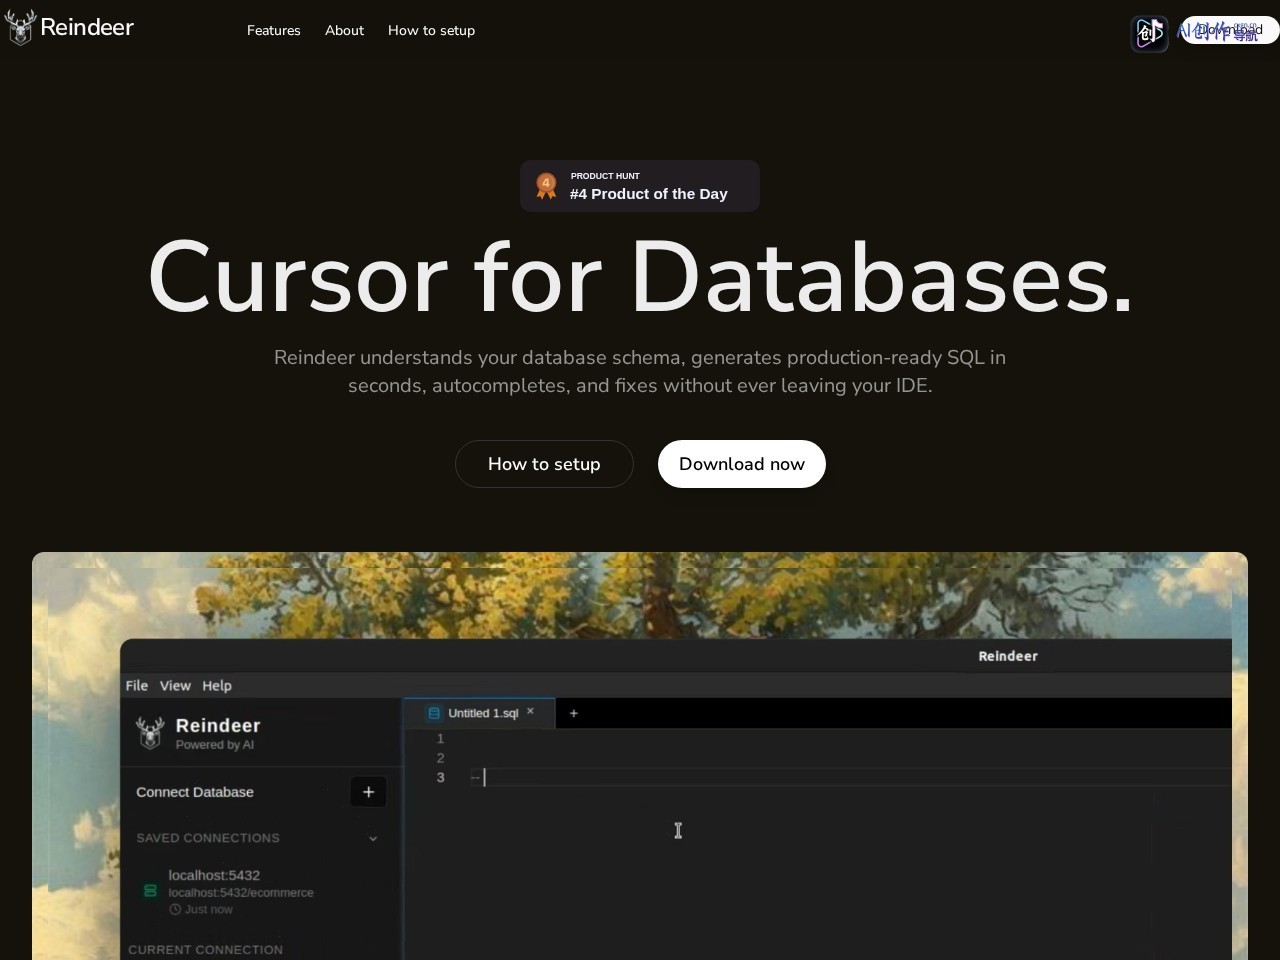Collapse the Saved Connections section chevron
The width and height of the screenshot is (1280, 960).
coord(373,838)
